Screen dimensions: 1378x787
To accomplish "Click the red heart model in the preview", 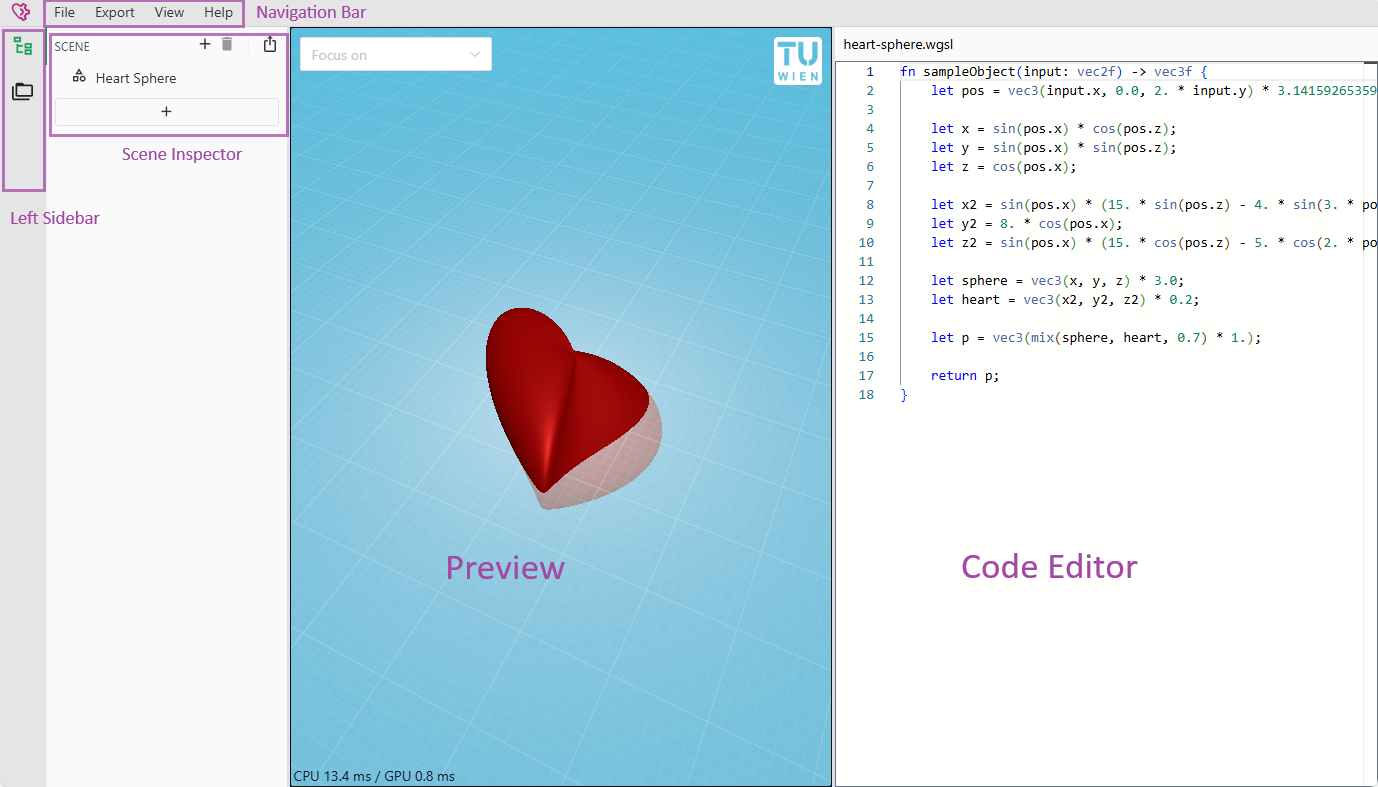I will [x=565, y=400].
